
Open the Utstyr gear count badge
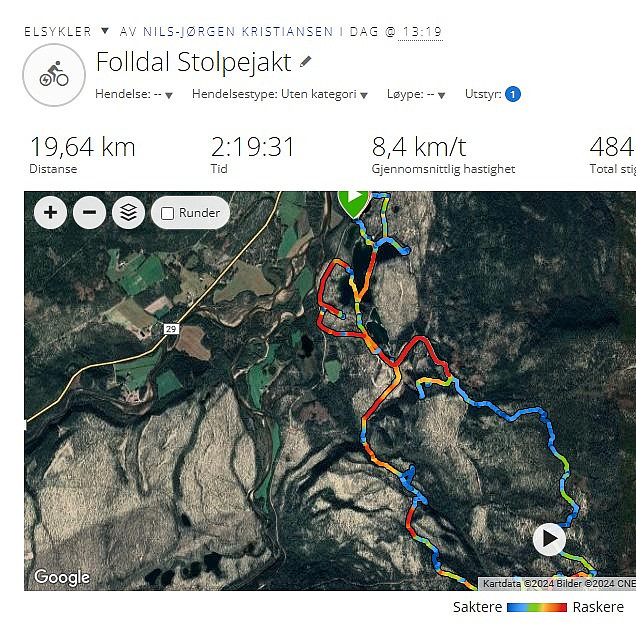pos(513,94)
